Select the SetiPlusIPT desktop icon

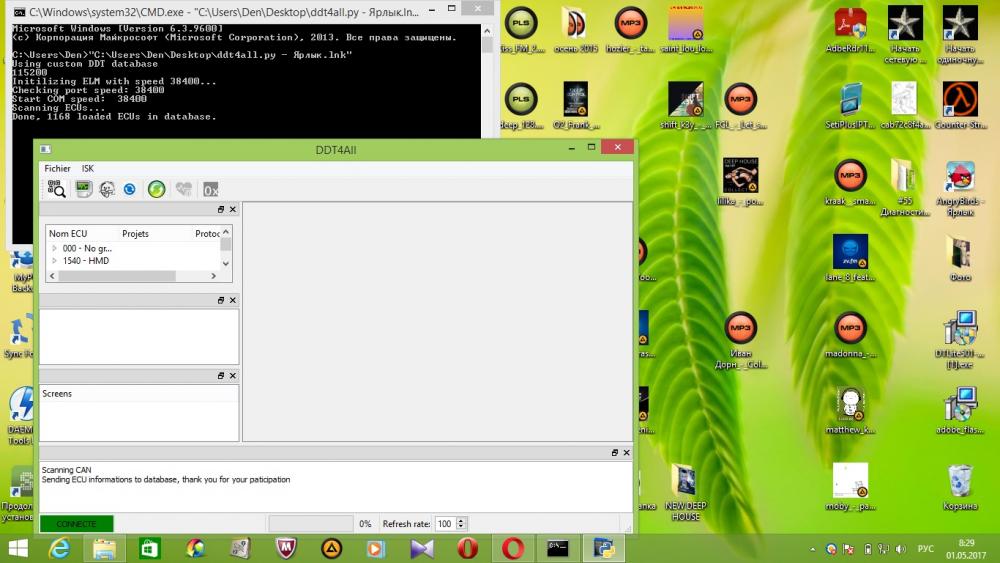[x=850, y=105]
